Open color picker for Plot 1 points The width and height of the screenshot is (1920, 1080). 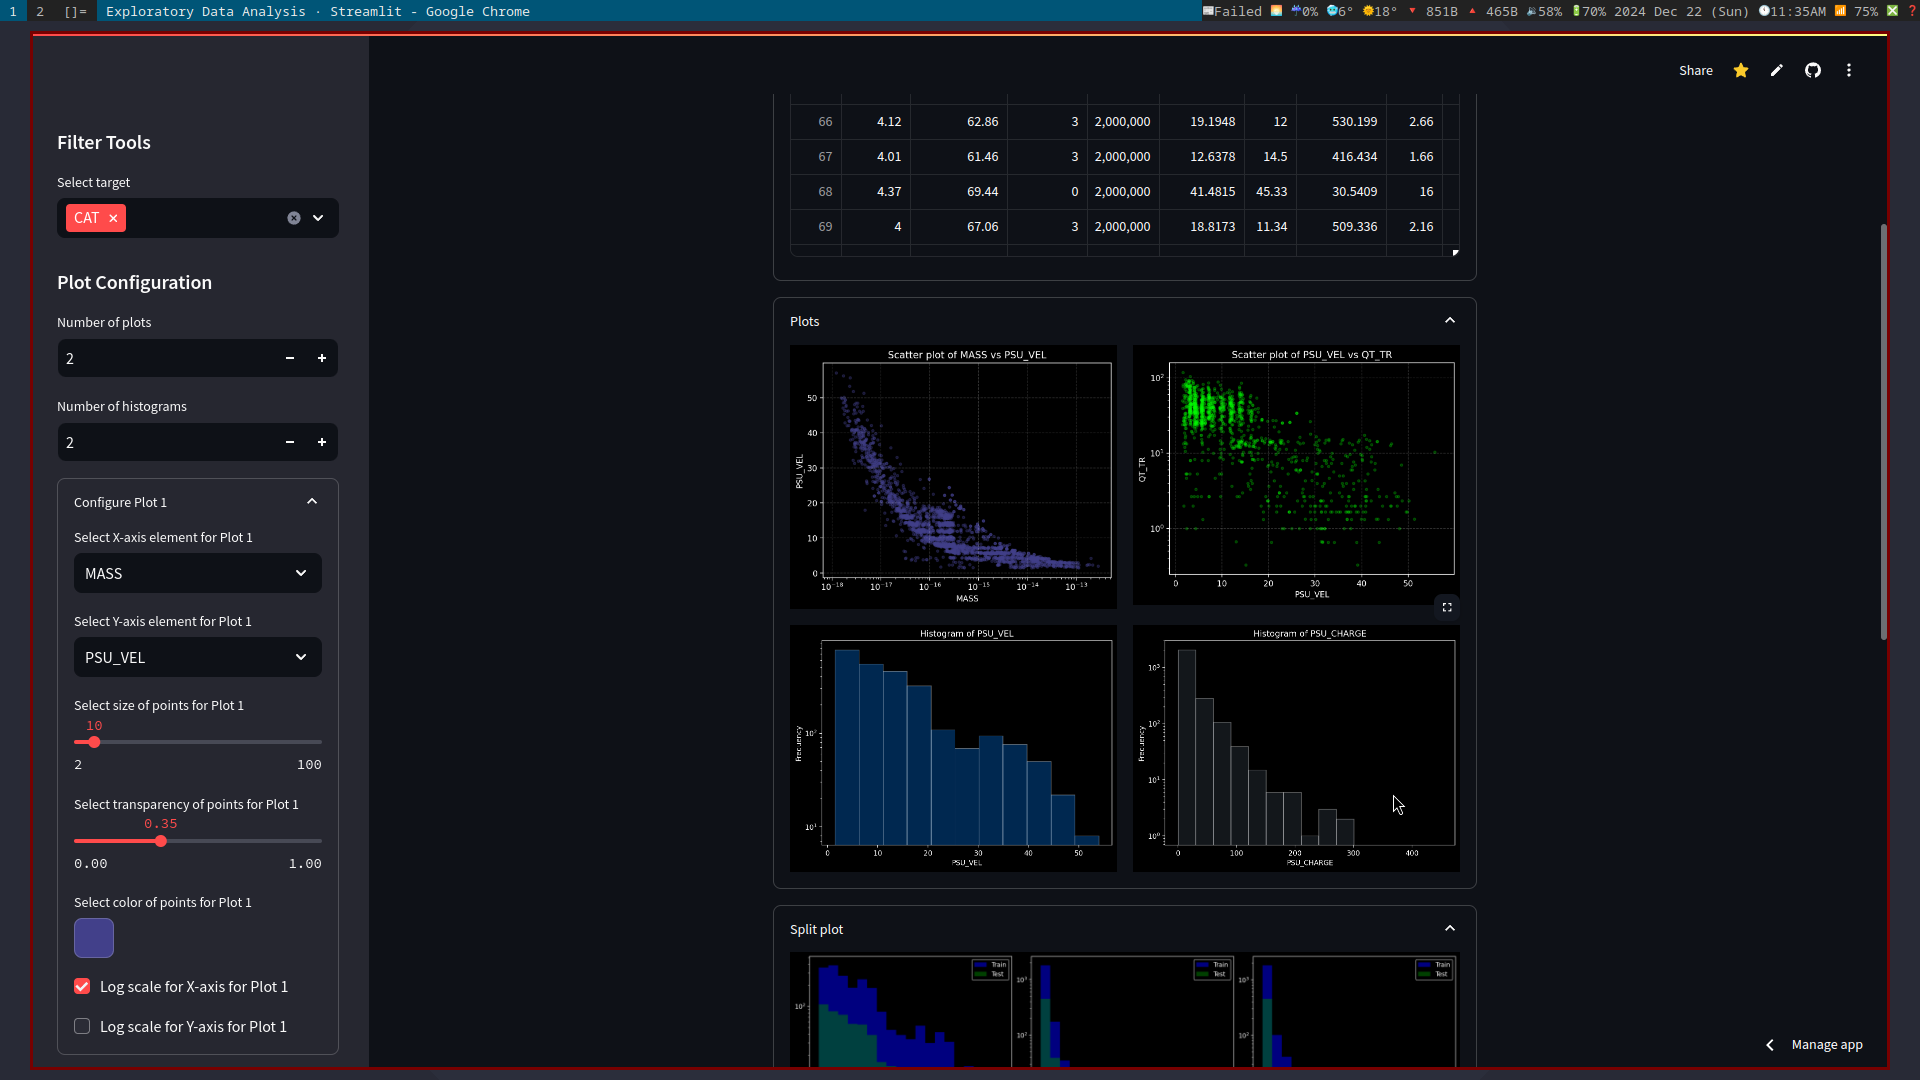(94, 938)
